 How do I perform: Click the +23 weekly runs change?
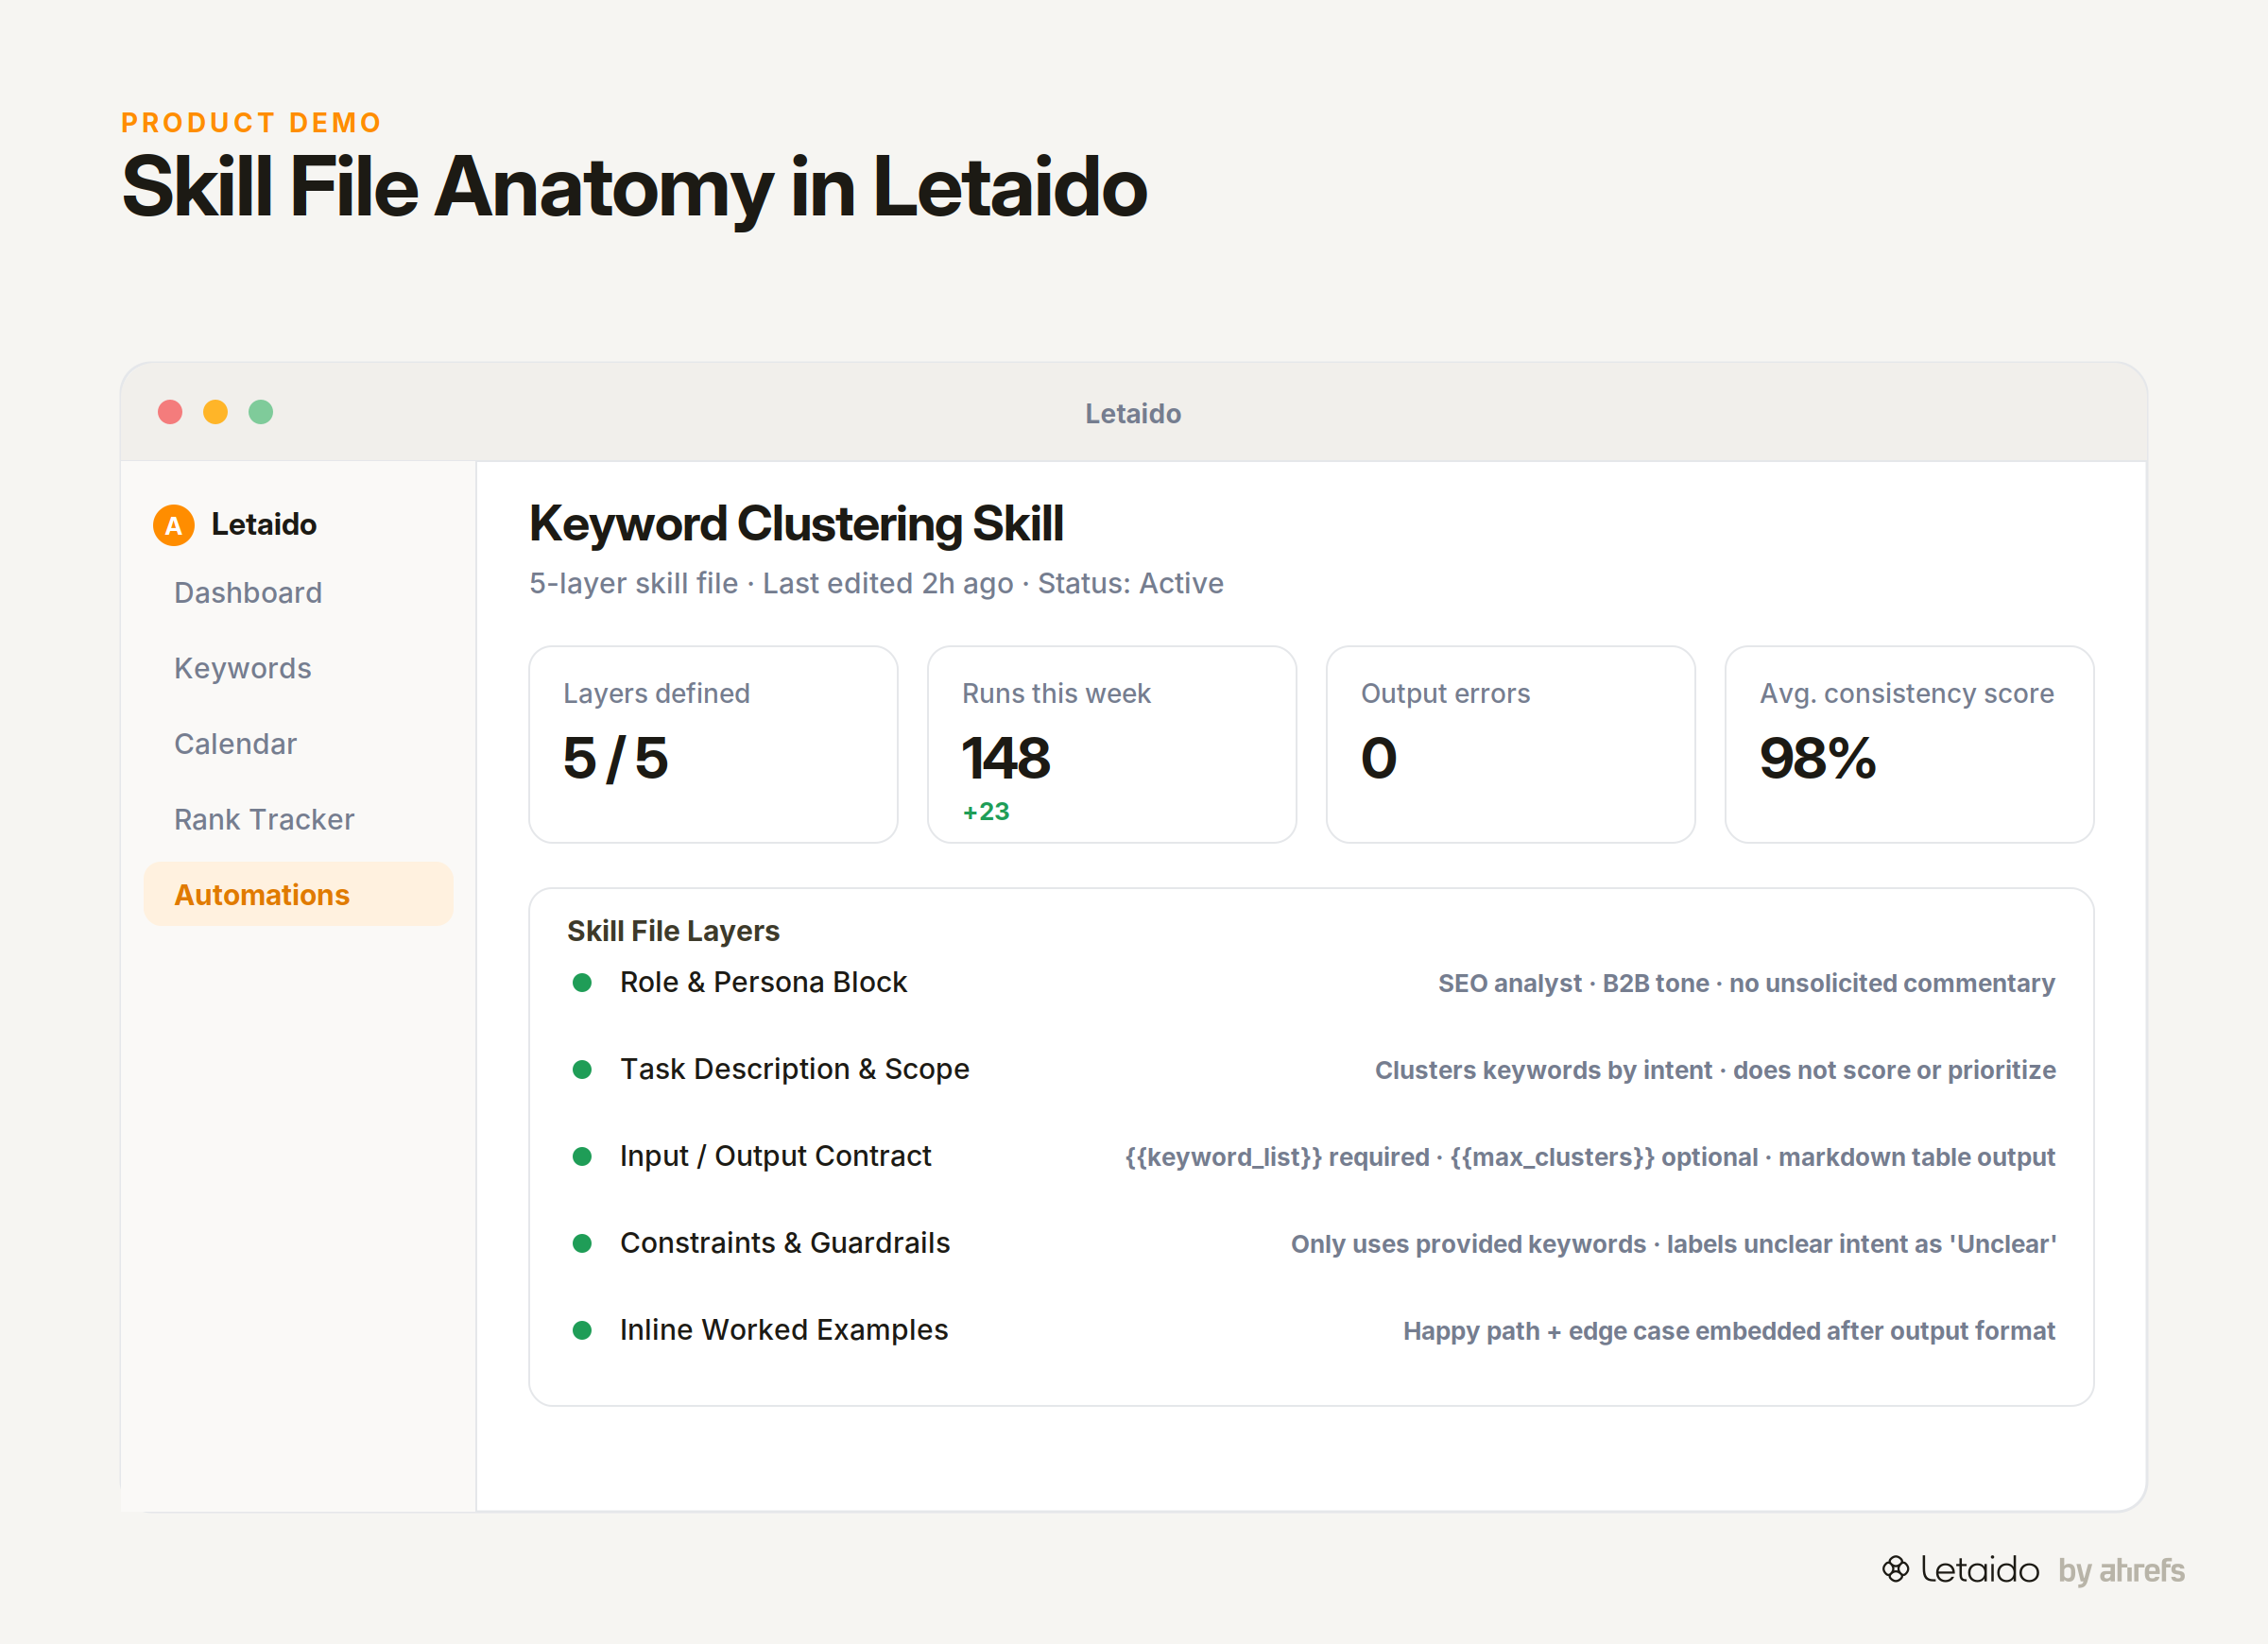[986, 812]
